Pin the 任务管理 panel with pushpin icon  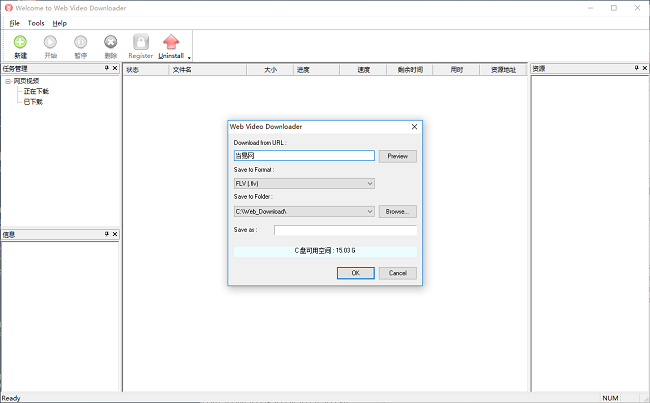(x=106, y=68)
